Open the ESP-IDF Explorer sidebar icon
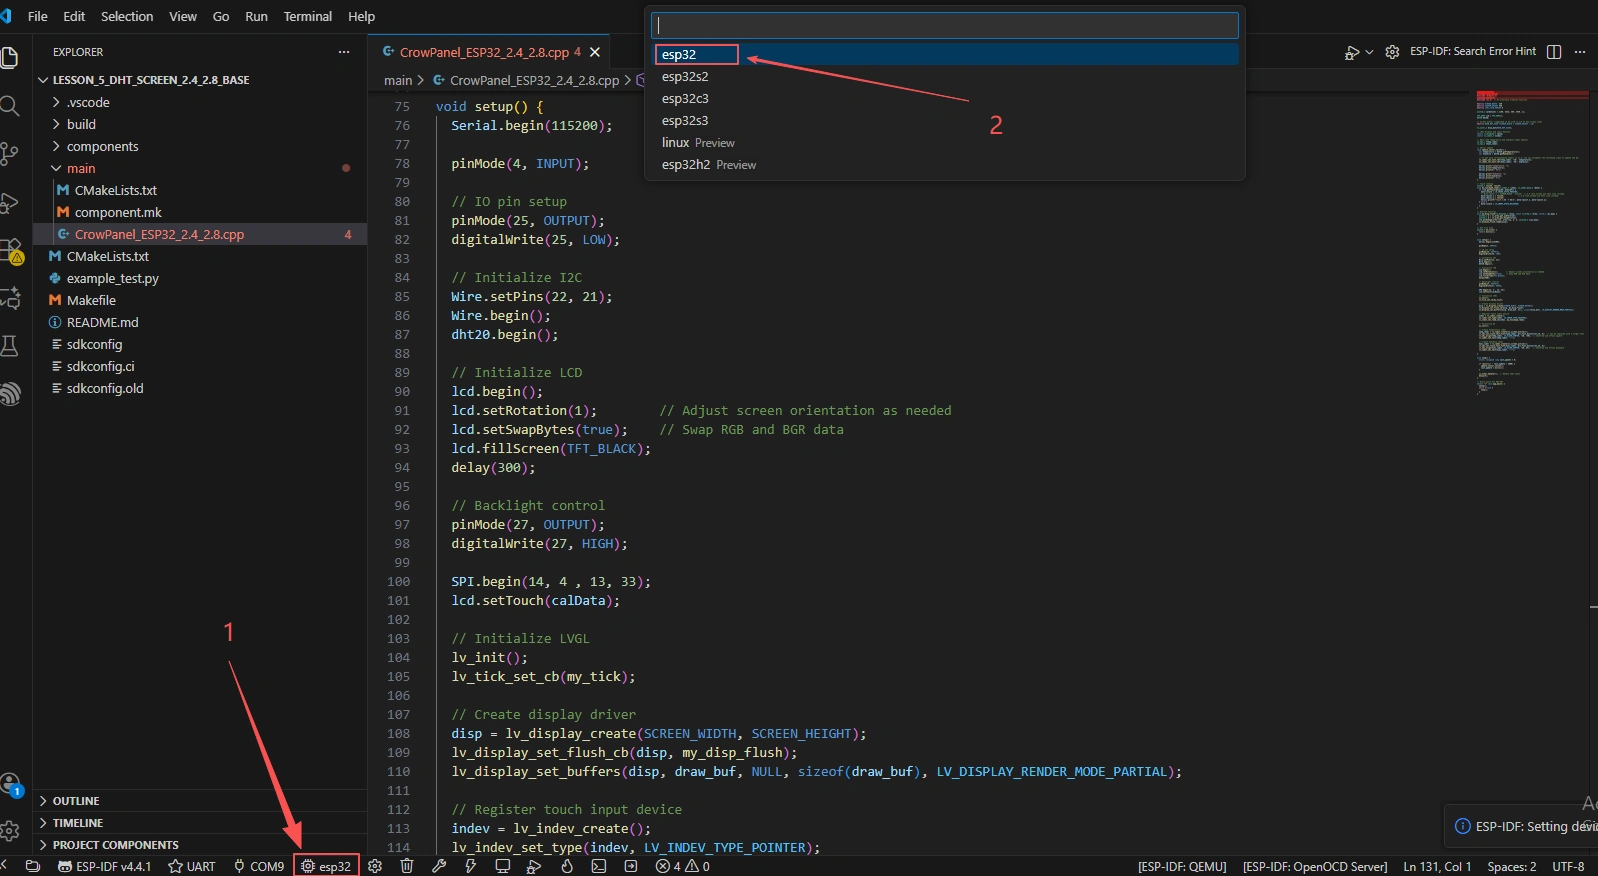This screenshot has width=1598, height=876. pos(10,394)
